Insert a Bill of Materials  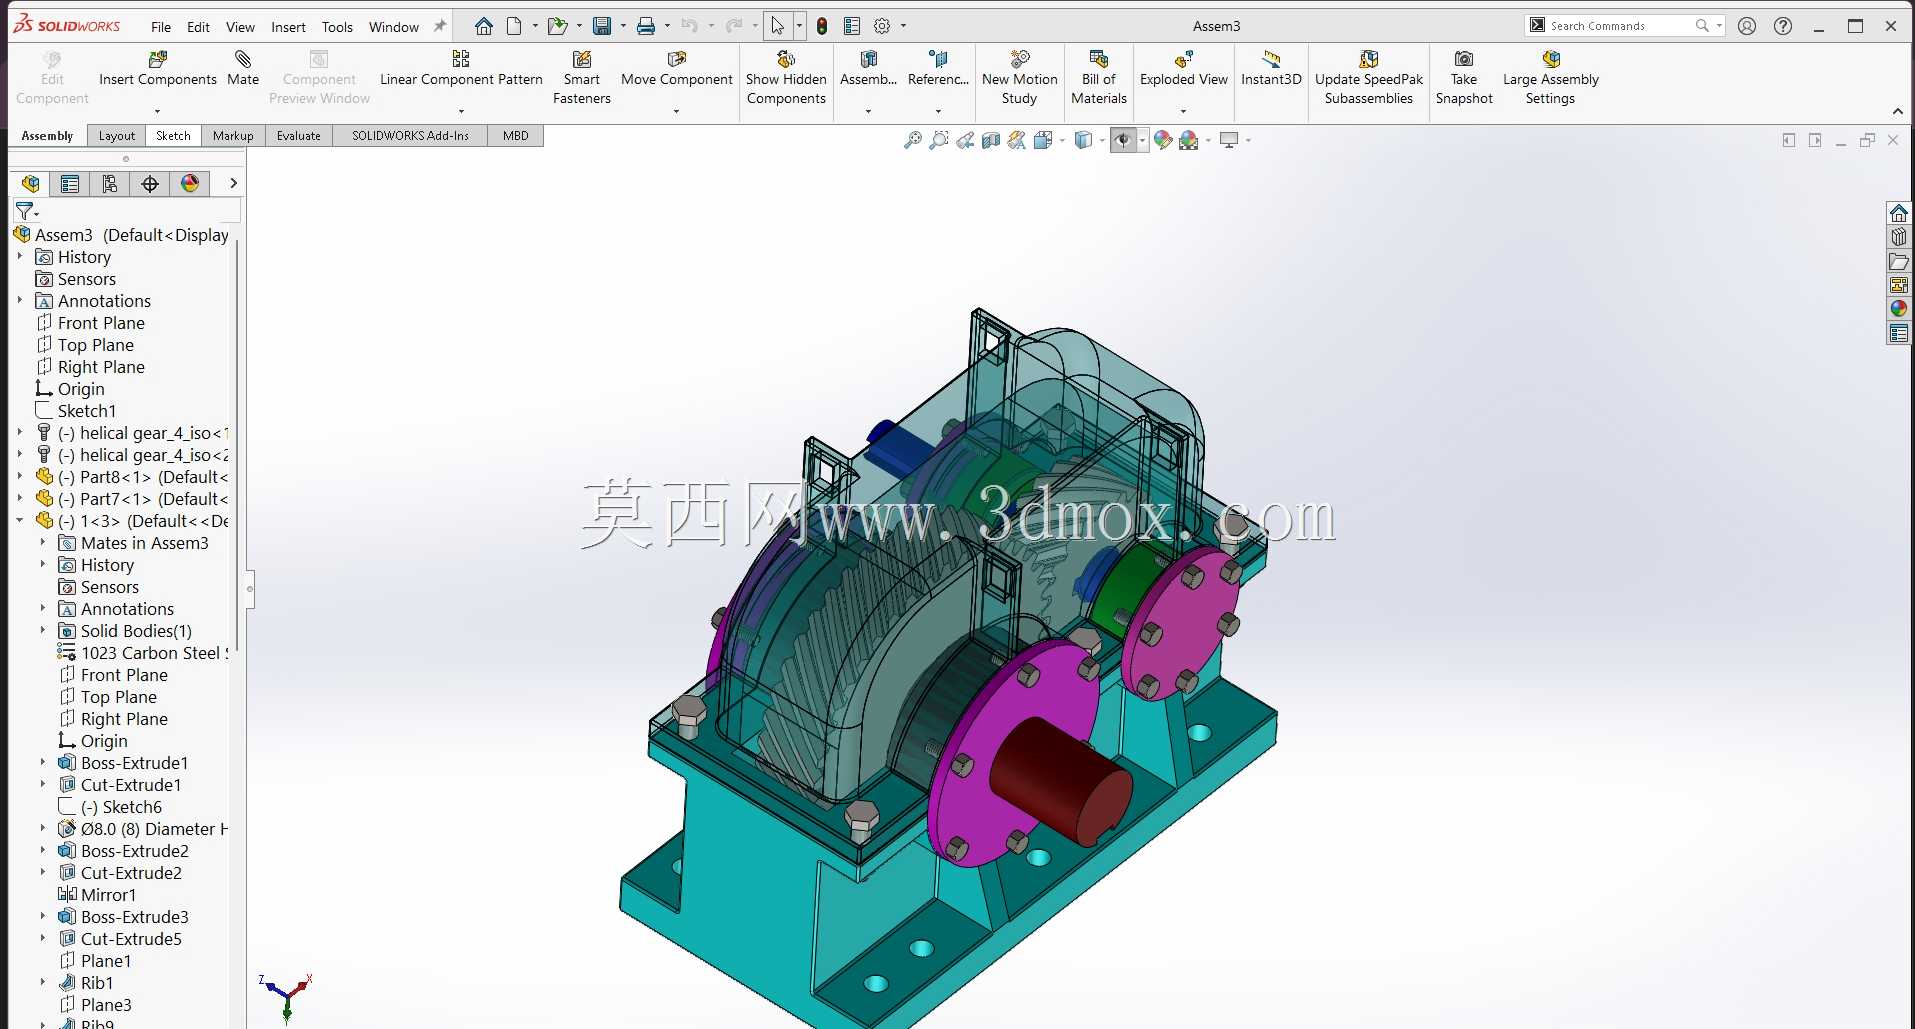coord(1098,78)
